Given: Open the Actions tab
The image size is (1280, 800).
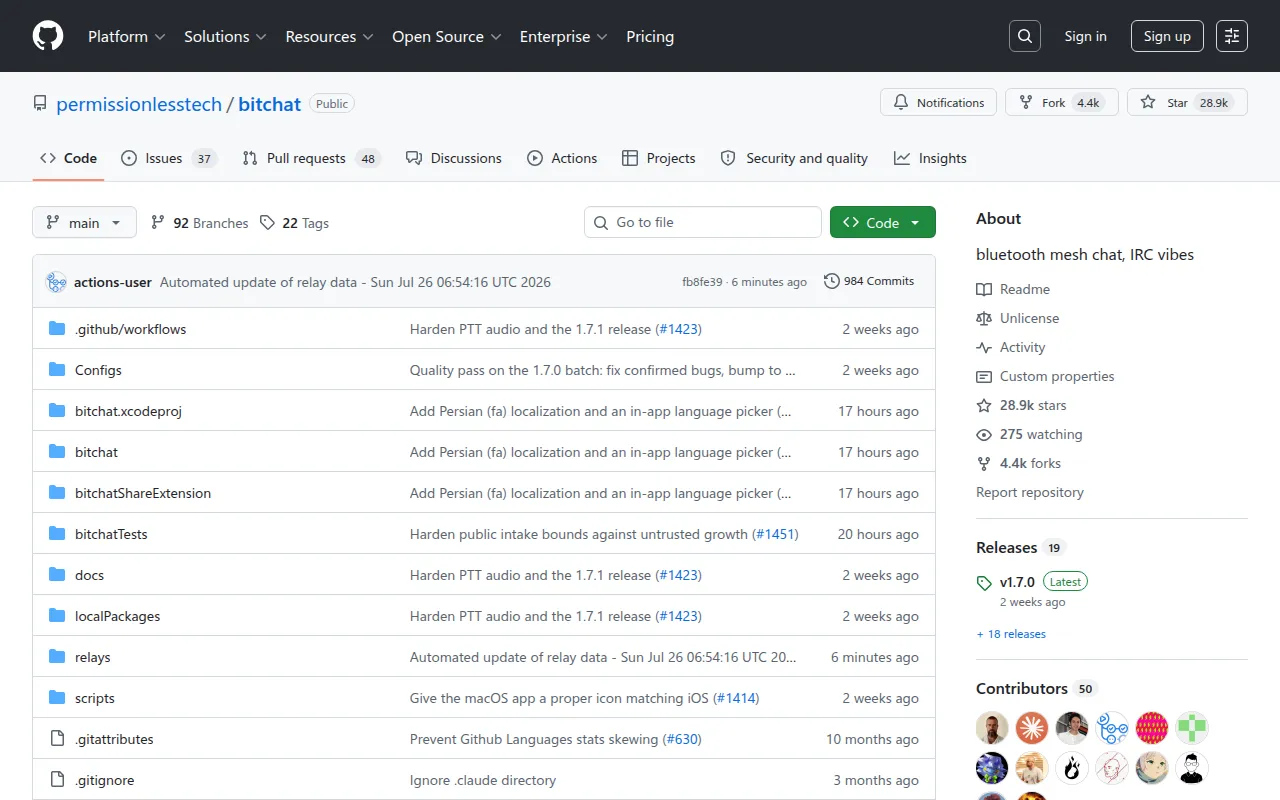Looking at the screenshot, I should [562, 158].
